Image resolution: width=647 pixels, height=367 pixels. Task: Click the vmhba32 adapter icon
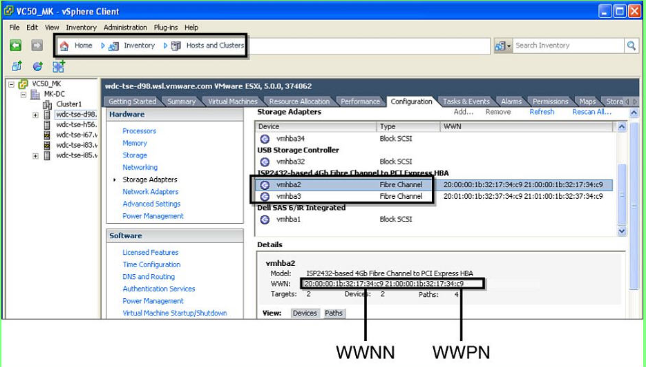[265, 161]
